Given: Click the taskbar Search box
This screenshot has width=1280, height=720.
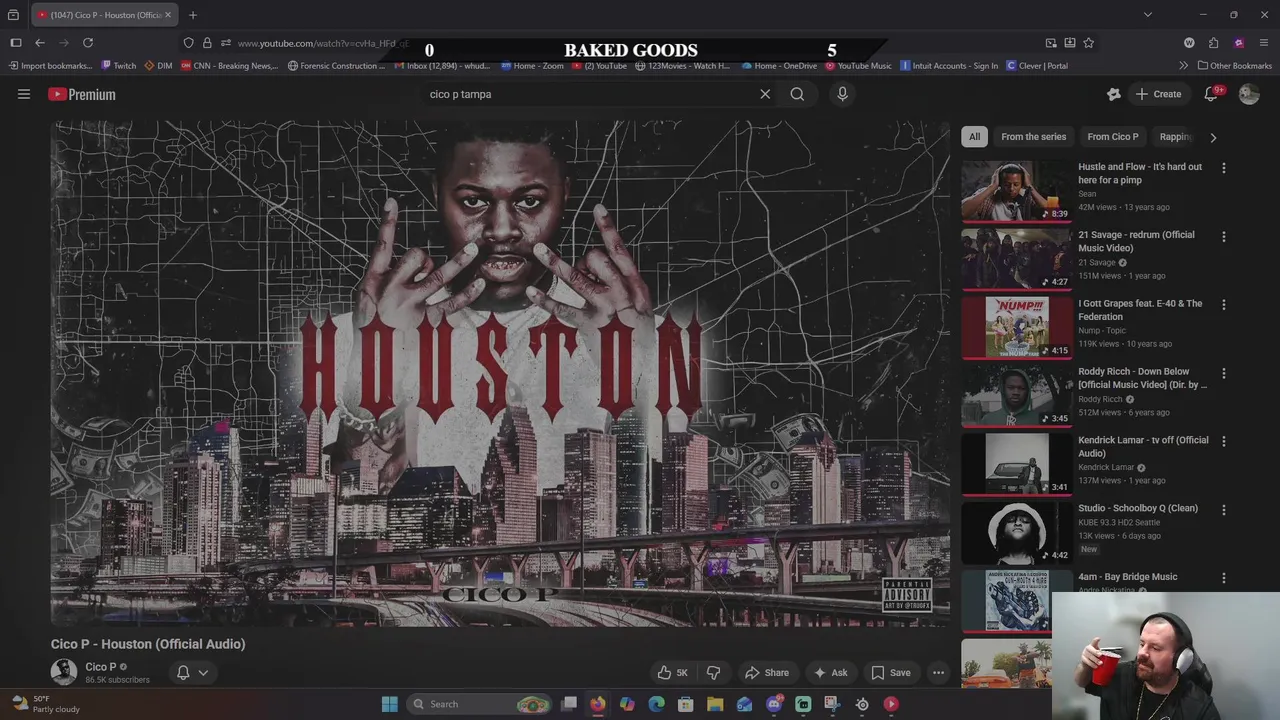Looking at the screenshot, I should click(x=480, y=704).
